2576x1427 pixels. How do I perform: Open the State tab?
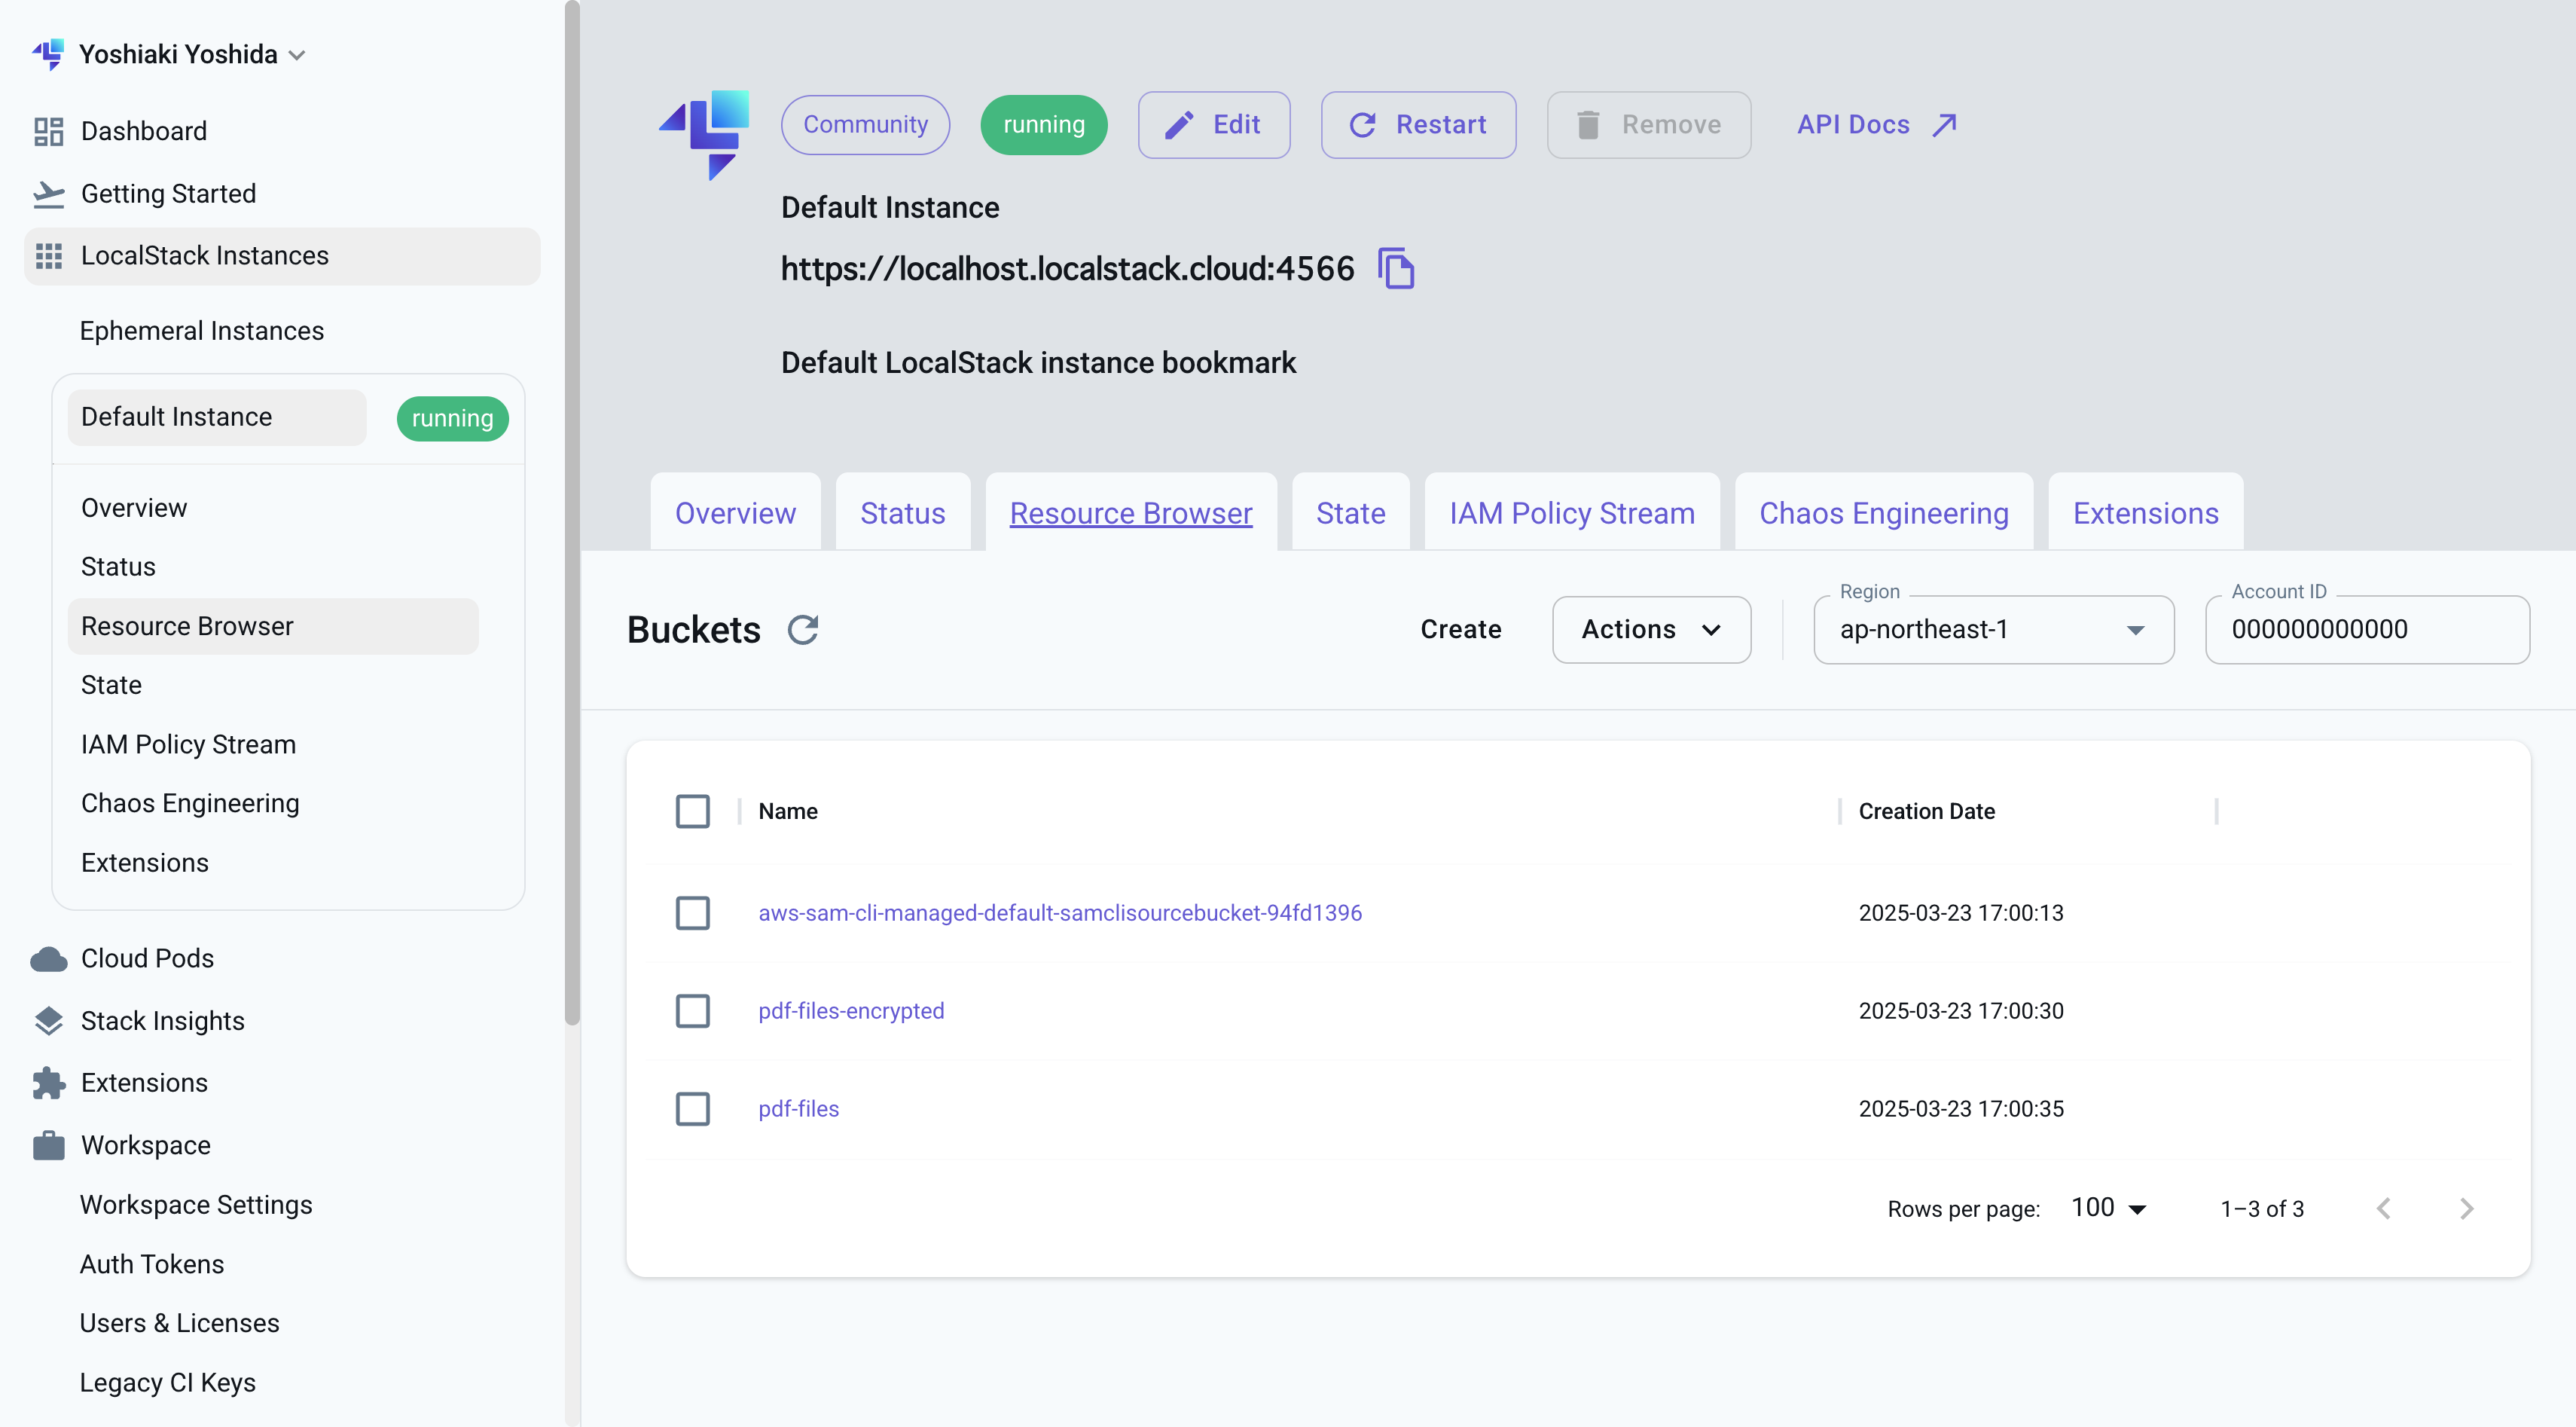pyautogui.click(x=1350, y=512)
